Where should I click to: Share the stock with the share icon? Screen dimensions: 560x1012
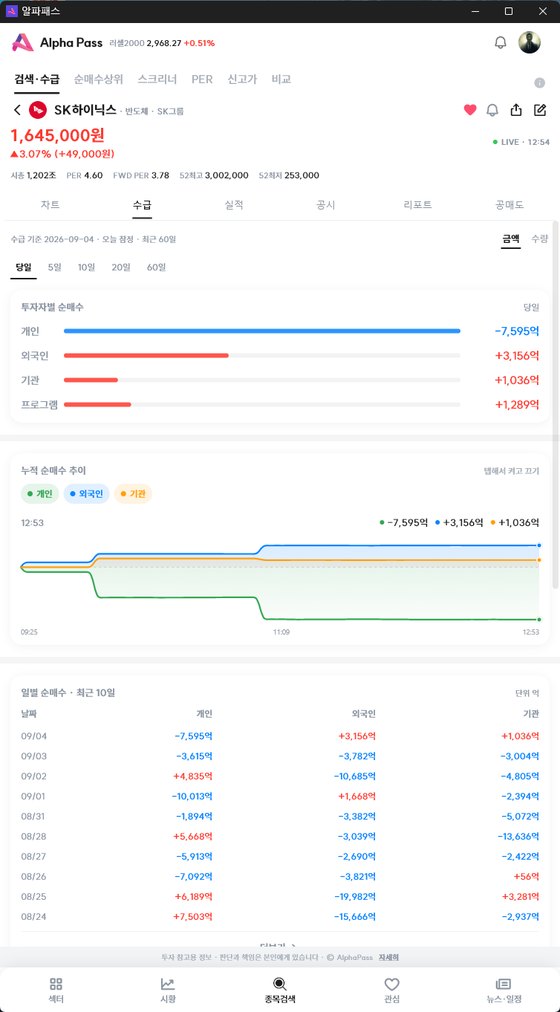[x=516, y=110]
